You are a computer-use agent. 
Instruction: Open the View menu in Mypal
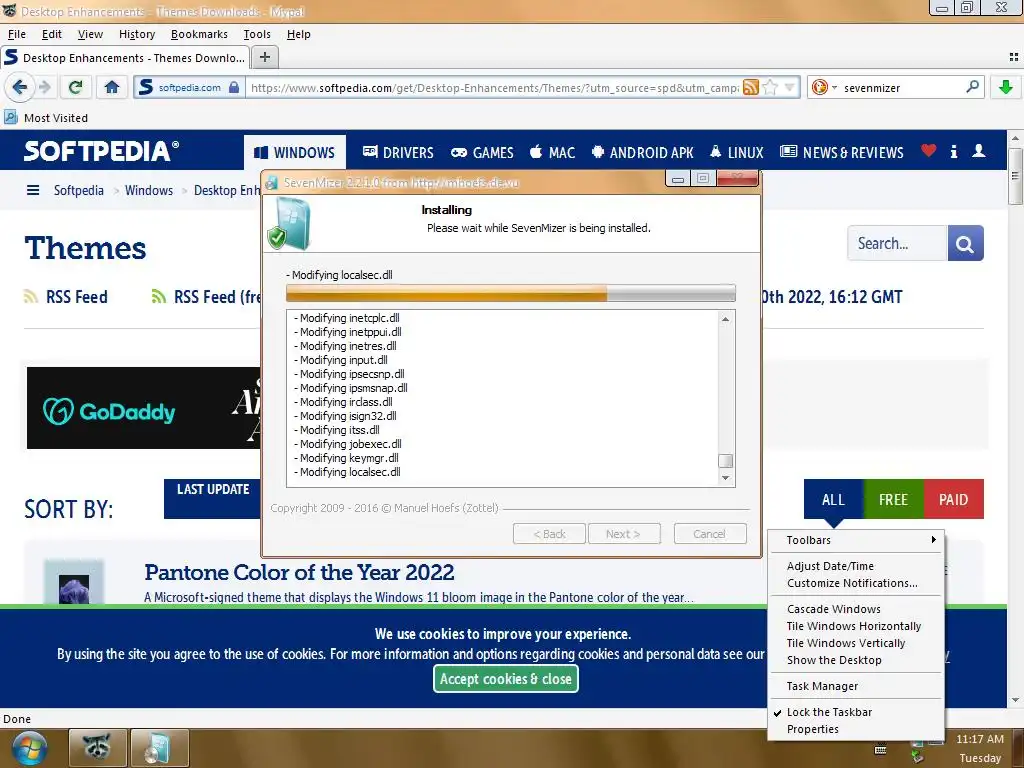point(90,34)
